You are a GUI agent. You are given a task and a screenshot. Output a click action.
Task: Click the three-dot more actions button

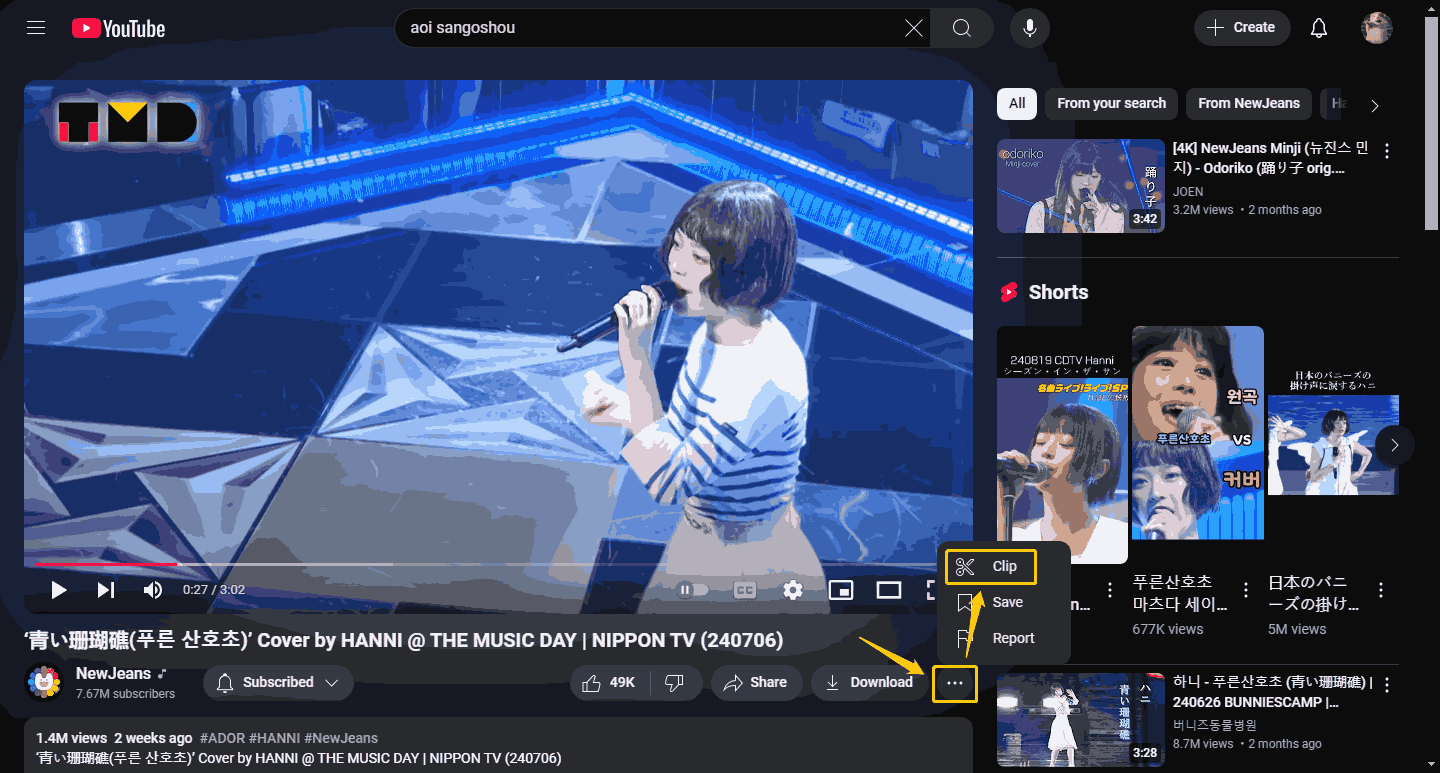pos(955,683)
